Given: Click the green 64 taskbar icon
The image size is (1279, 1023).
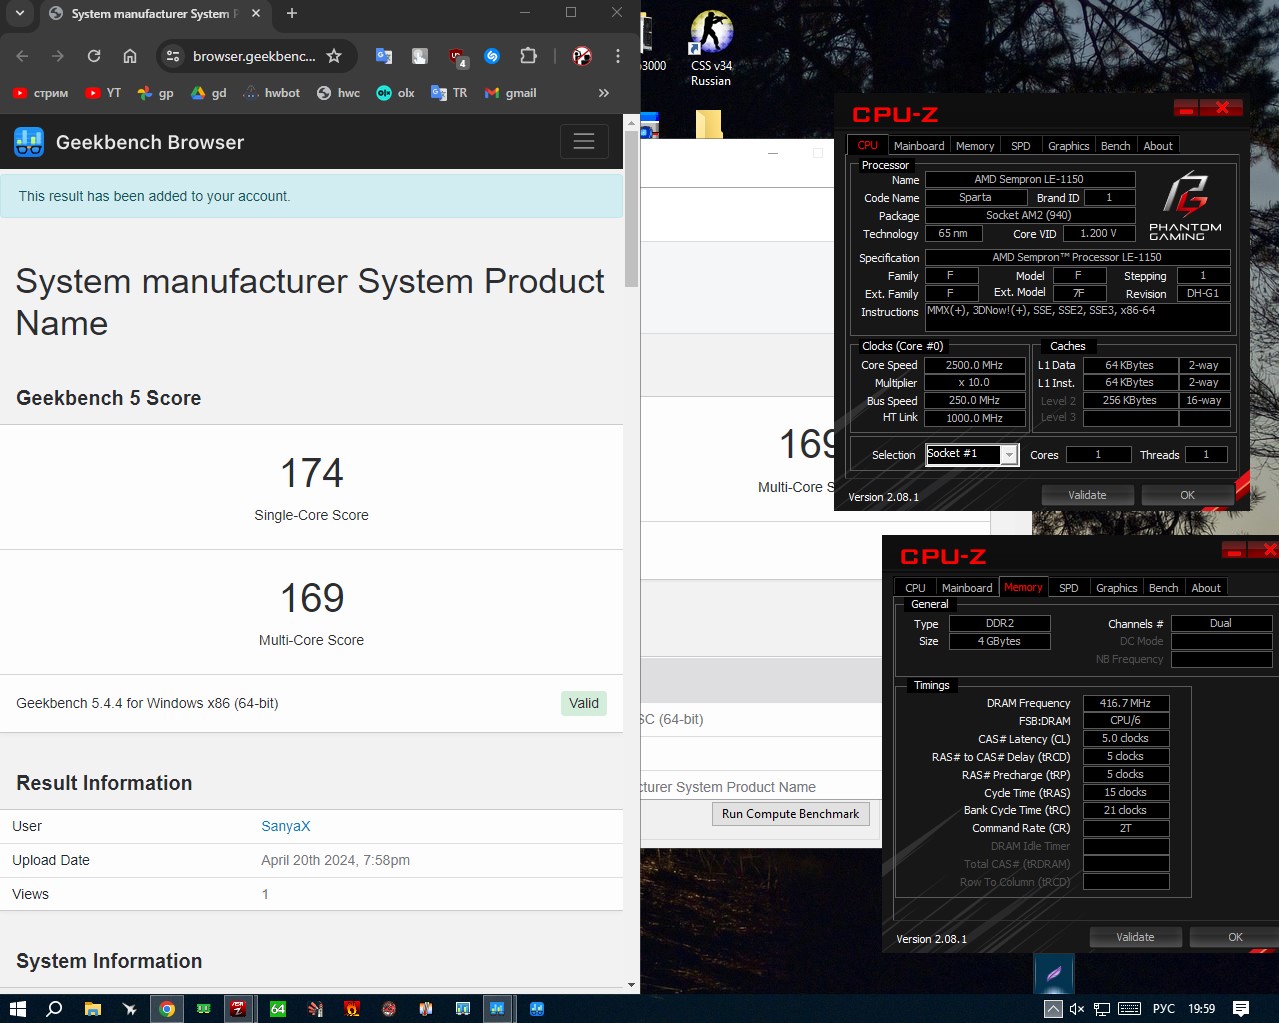Looking at the screenshot, I should [x=278, y=1008].
